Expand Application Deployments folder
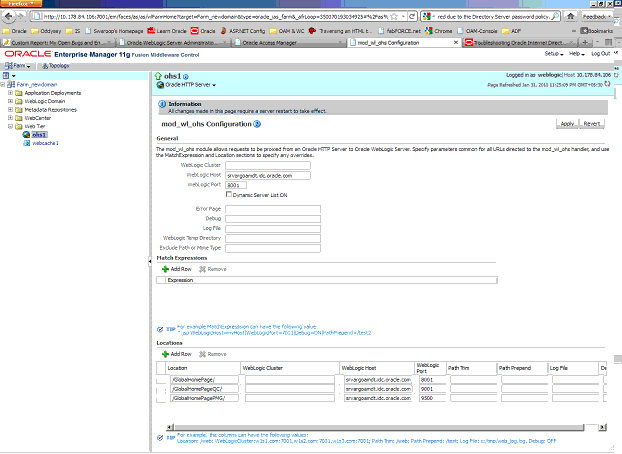622x454 pixels. (10, 93)
